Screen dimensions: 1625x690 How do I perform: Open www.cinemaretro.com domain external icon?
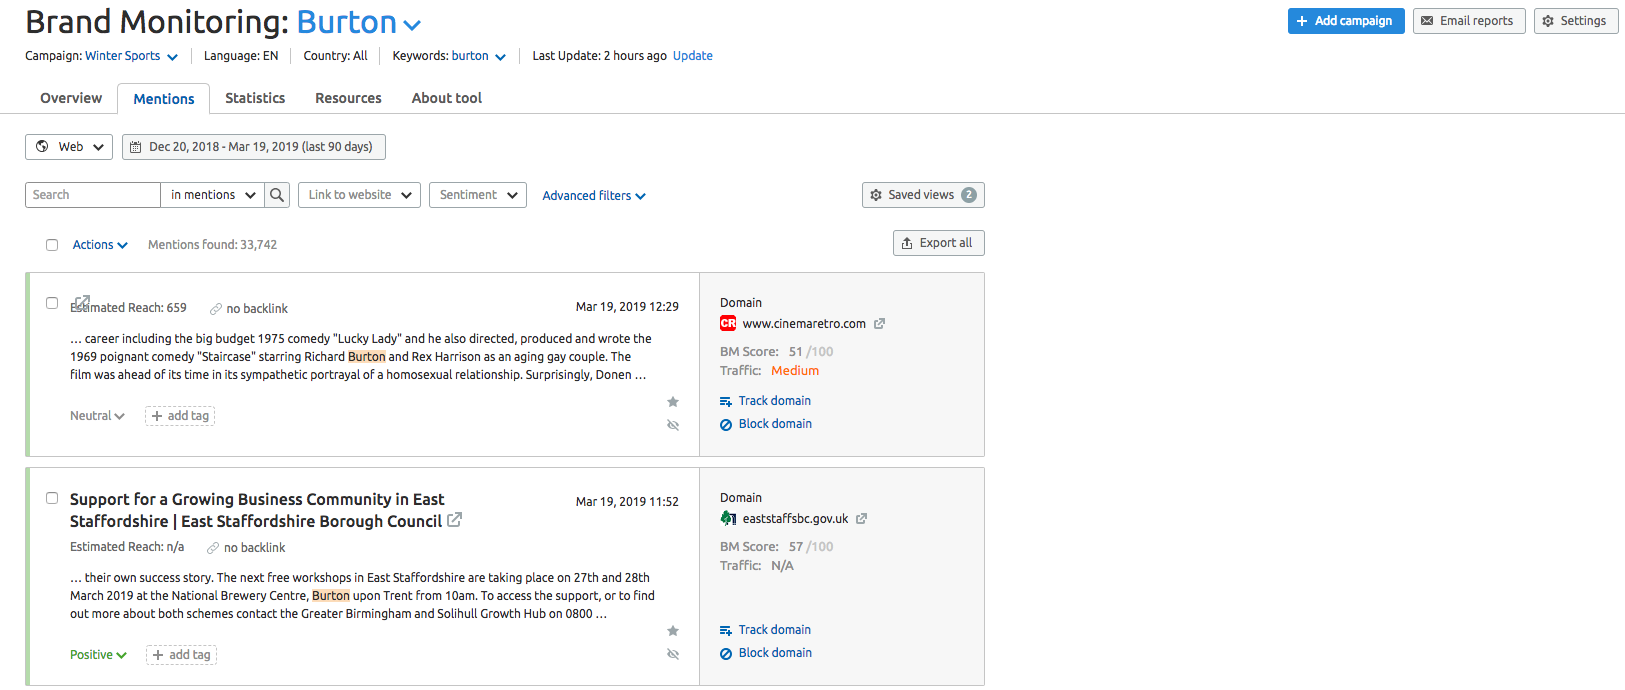(880, 324)
